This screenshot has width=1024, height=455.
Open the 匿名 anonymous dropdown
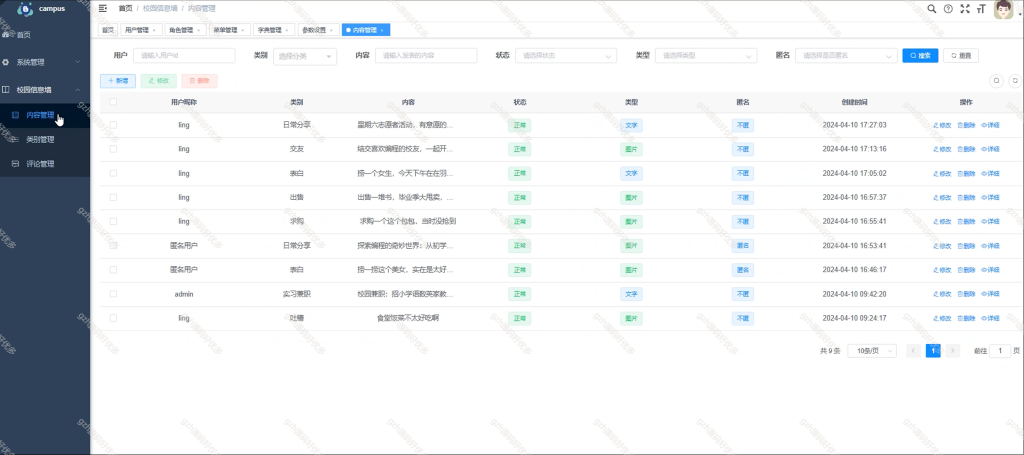pos(846,56)
